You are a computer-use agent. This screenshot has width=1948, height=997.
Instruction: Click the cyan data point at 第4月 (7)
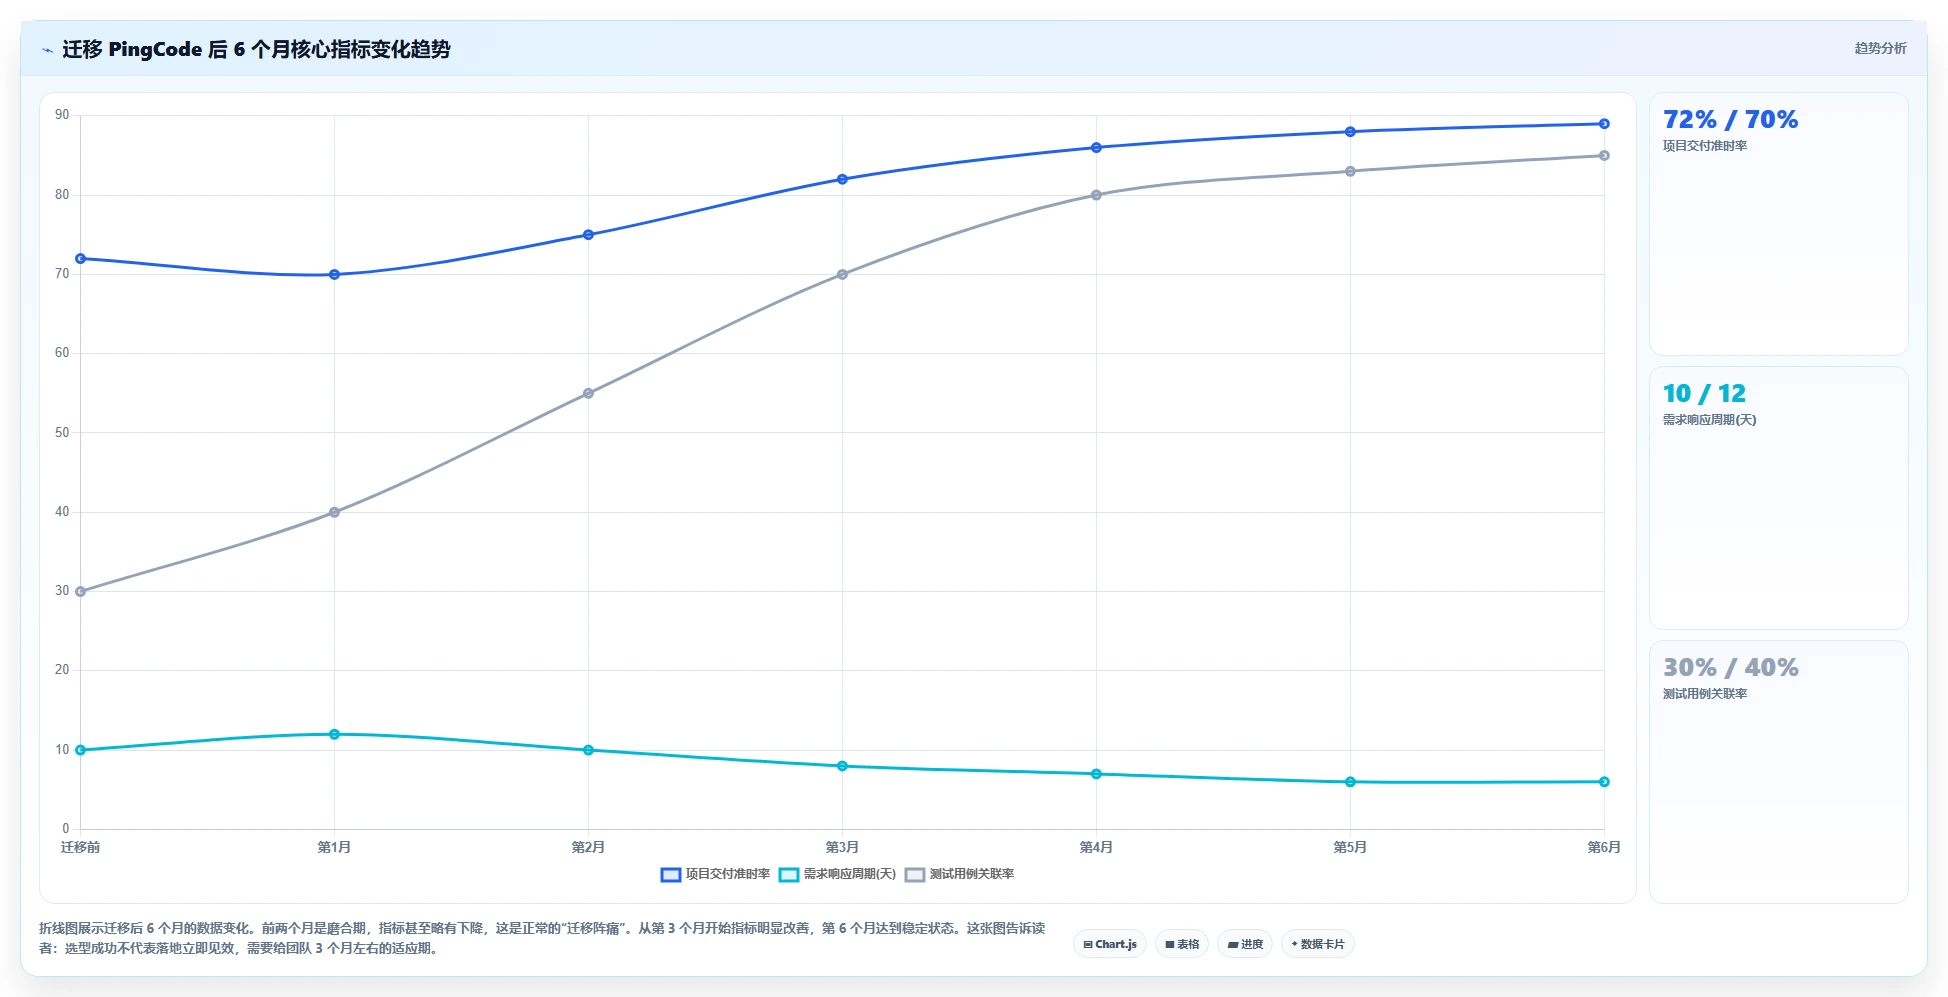(x=1097, y=775)
